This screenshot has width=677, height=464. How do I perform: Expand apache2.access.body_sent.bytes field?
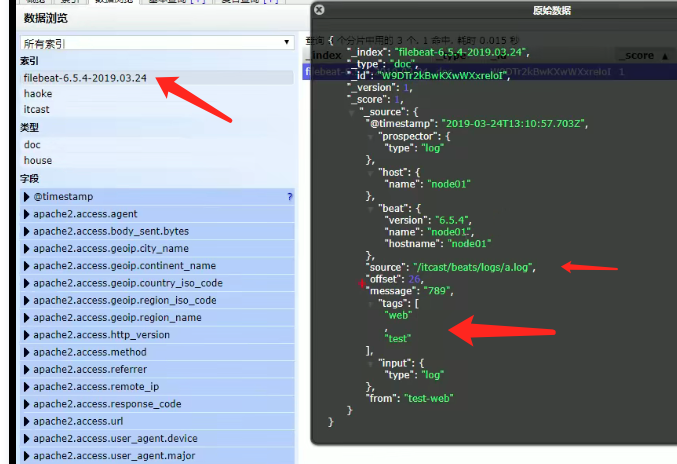(x=26, y=231)
